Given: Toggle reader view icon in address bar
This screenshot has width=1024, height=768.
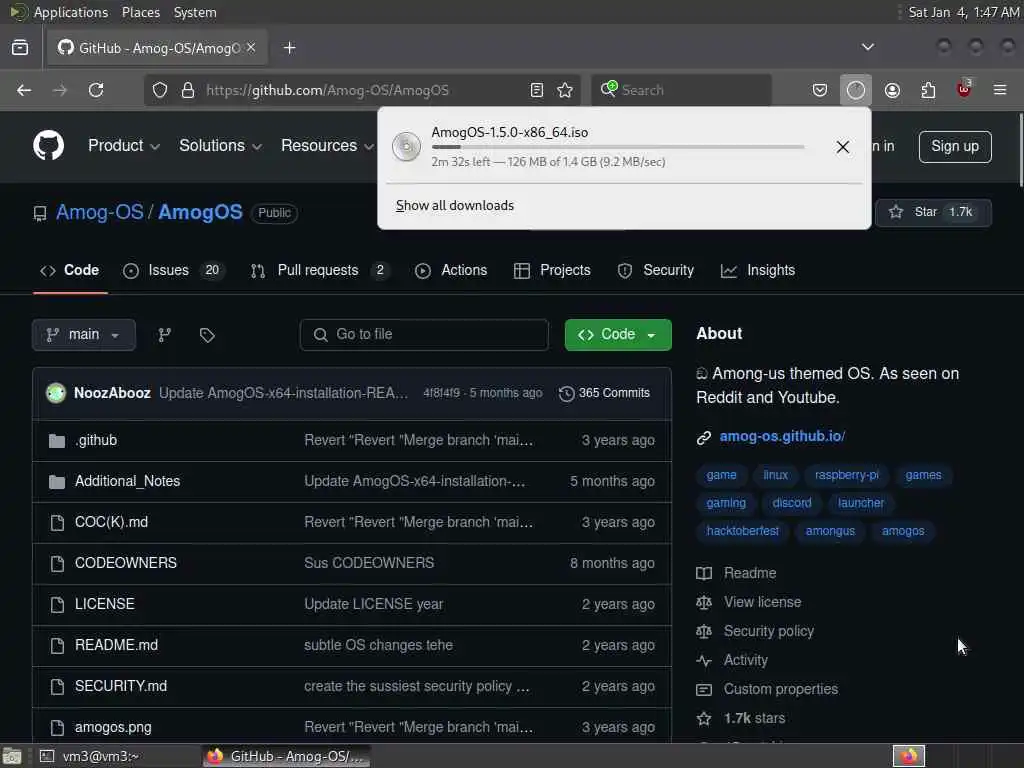Looking at the screenshot, I should click(x=537, y=90).
